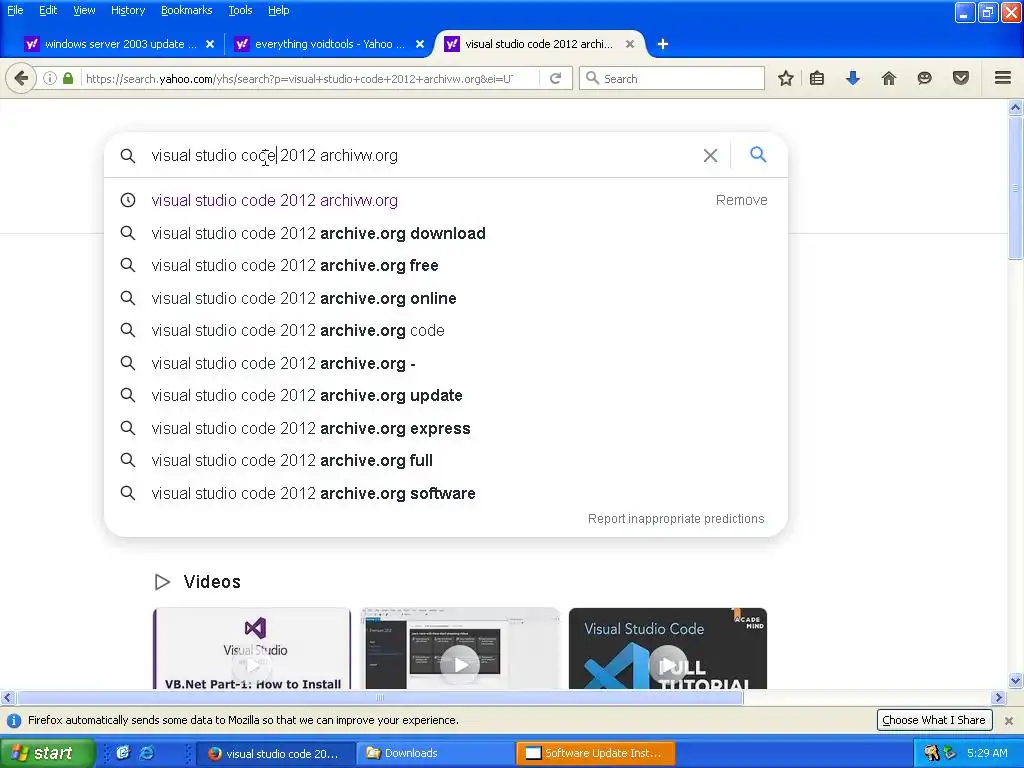
Task: Click the second system tray icon
Action: (x=950, y=753)
